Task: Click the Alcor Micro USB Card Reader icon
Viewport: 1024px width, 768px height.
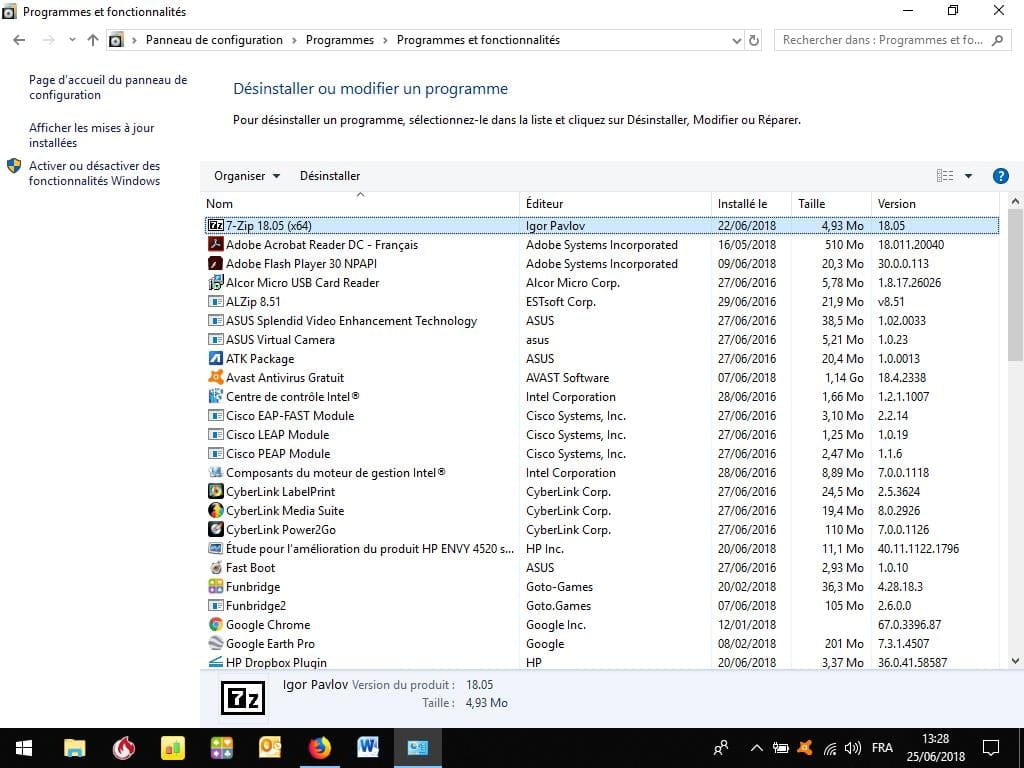Action: [x=216, y=282]
